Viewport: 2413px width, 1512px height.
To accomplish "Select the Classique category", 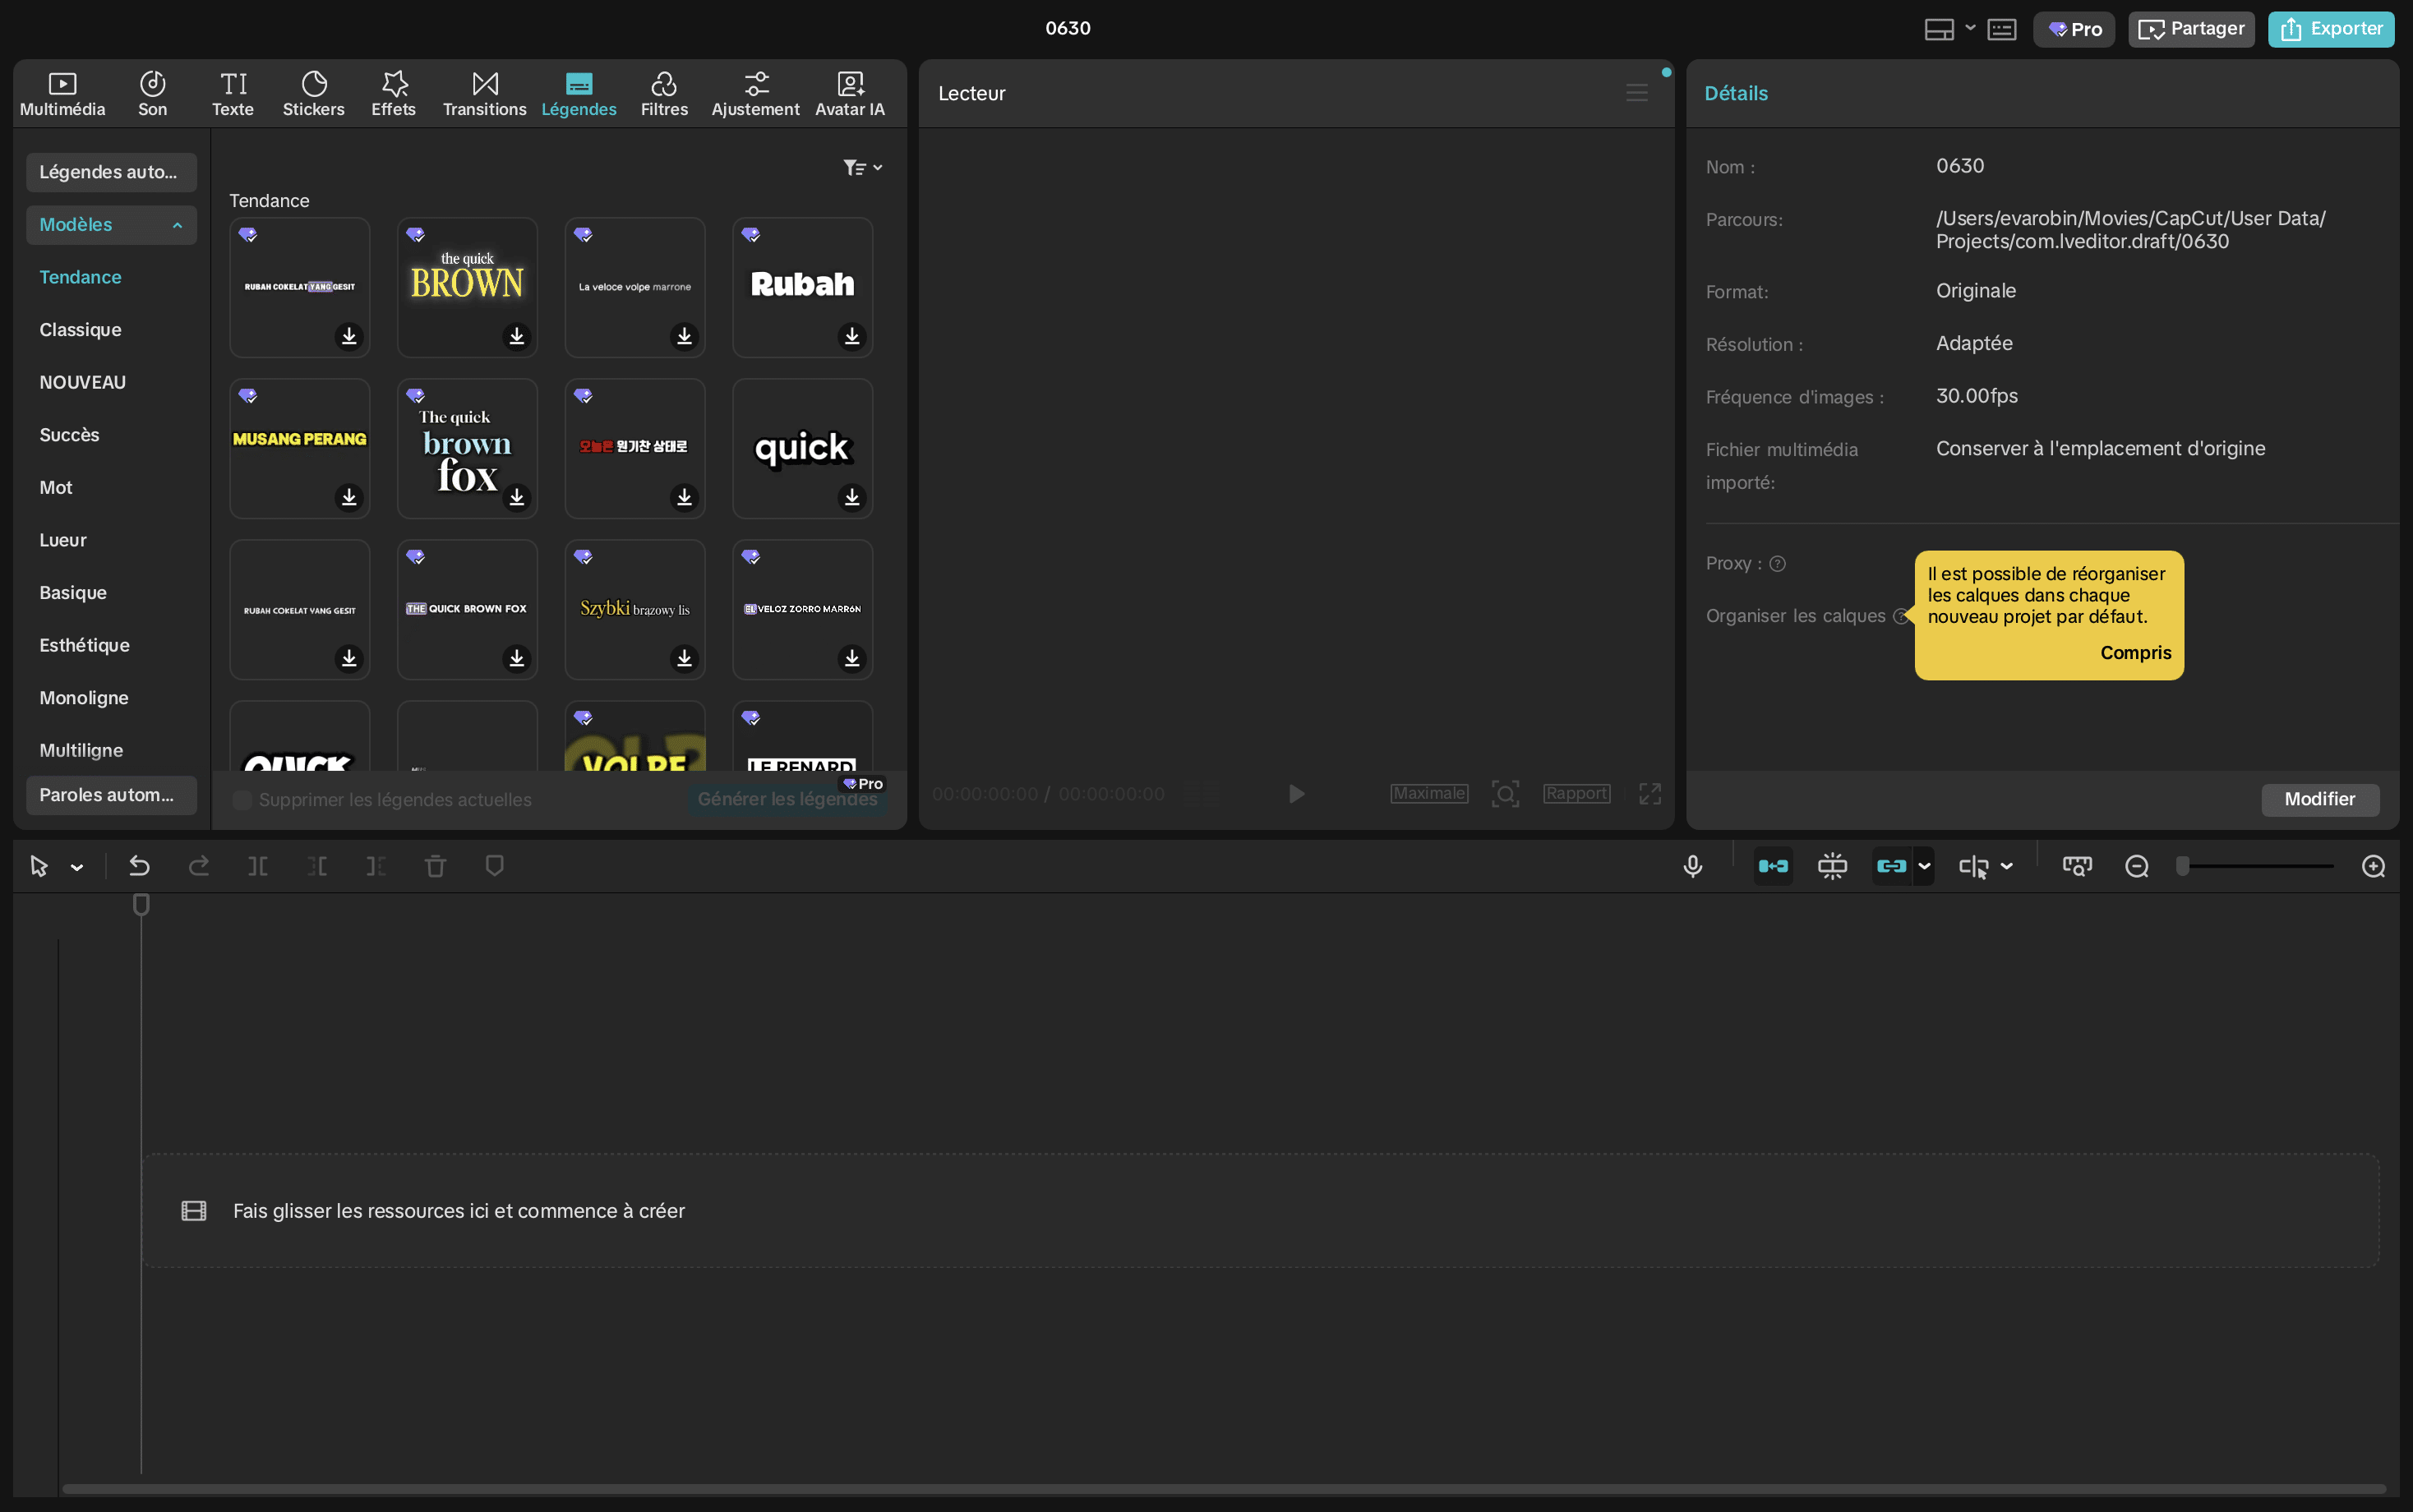I will (x=80, y=329).
